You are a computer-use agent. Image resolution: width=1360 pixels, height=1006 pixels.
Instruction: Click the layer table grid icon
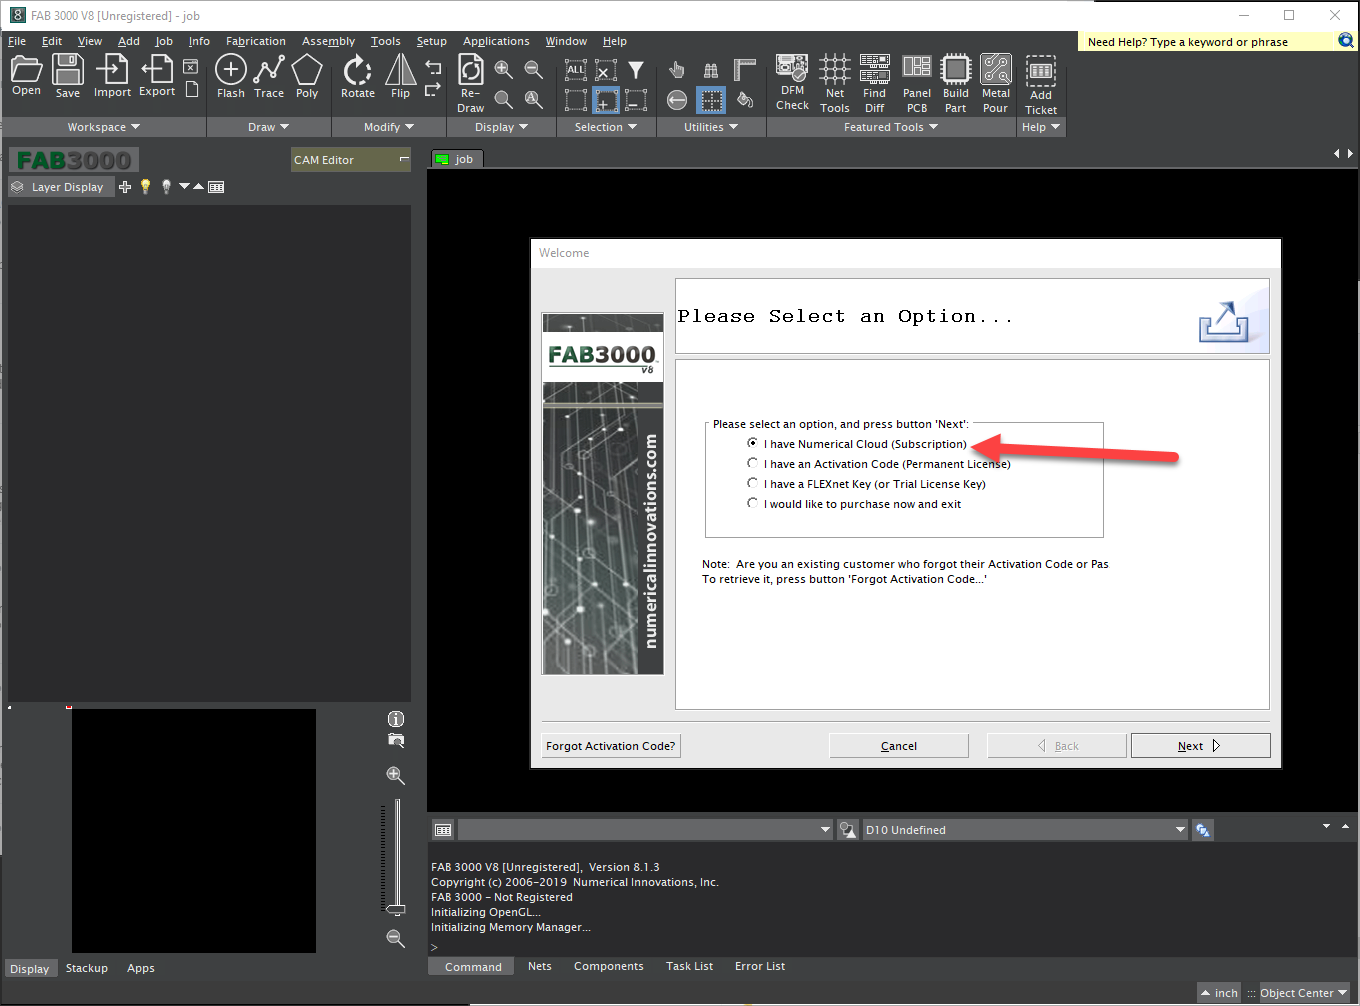(216, 187)
